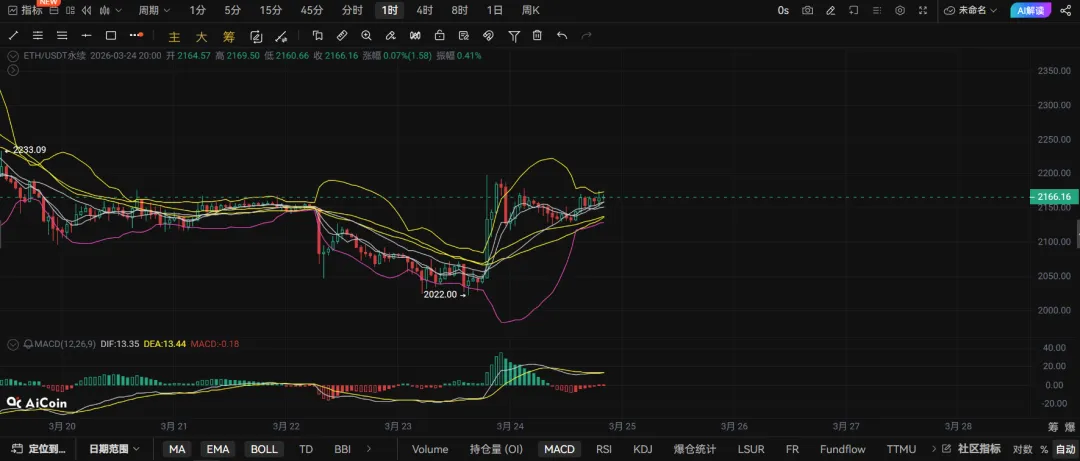Screen dimensions: 1080x461
Task: Click the magnifier zoom-in tool
Action: (x=366, y=36)
